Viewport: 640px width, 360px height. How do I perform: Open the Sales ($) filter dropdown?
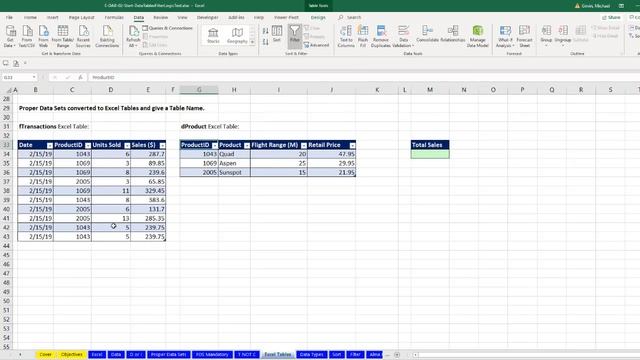point(162,145)
